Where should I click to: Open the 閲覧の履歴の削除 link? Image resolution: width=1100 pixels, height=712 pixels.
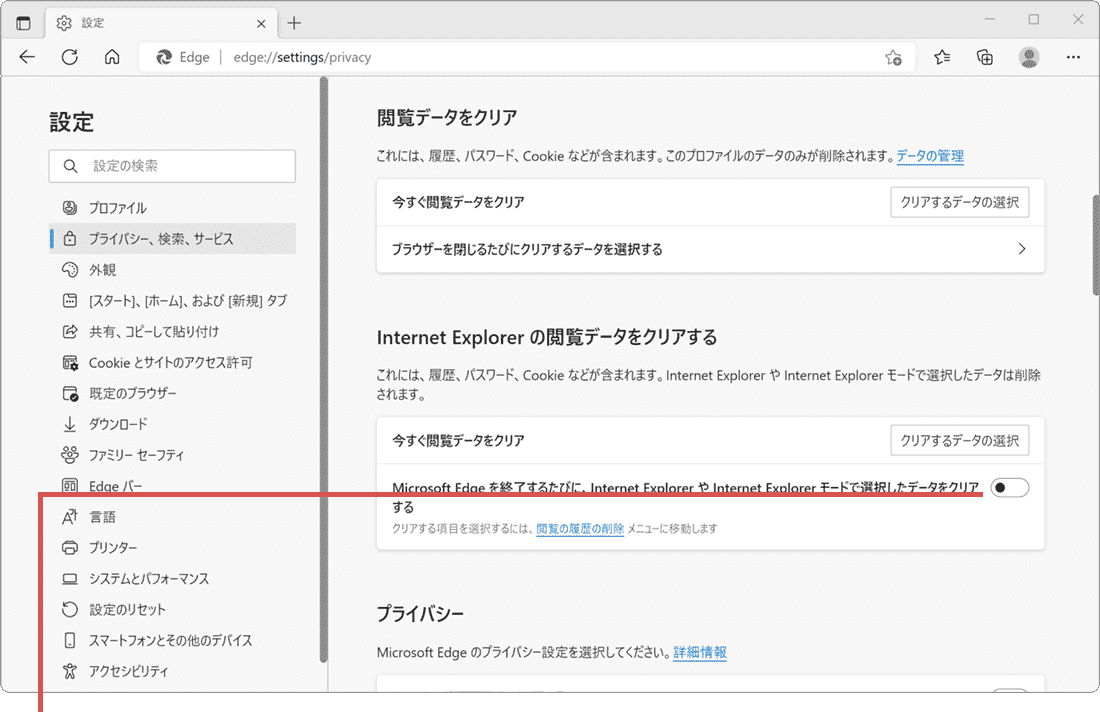579,529
